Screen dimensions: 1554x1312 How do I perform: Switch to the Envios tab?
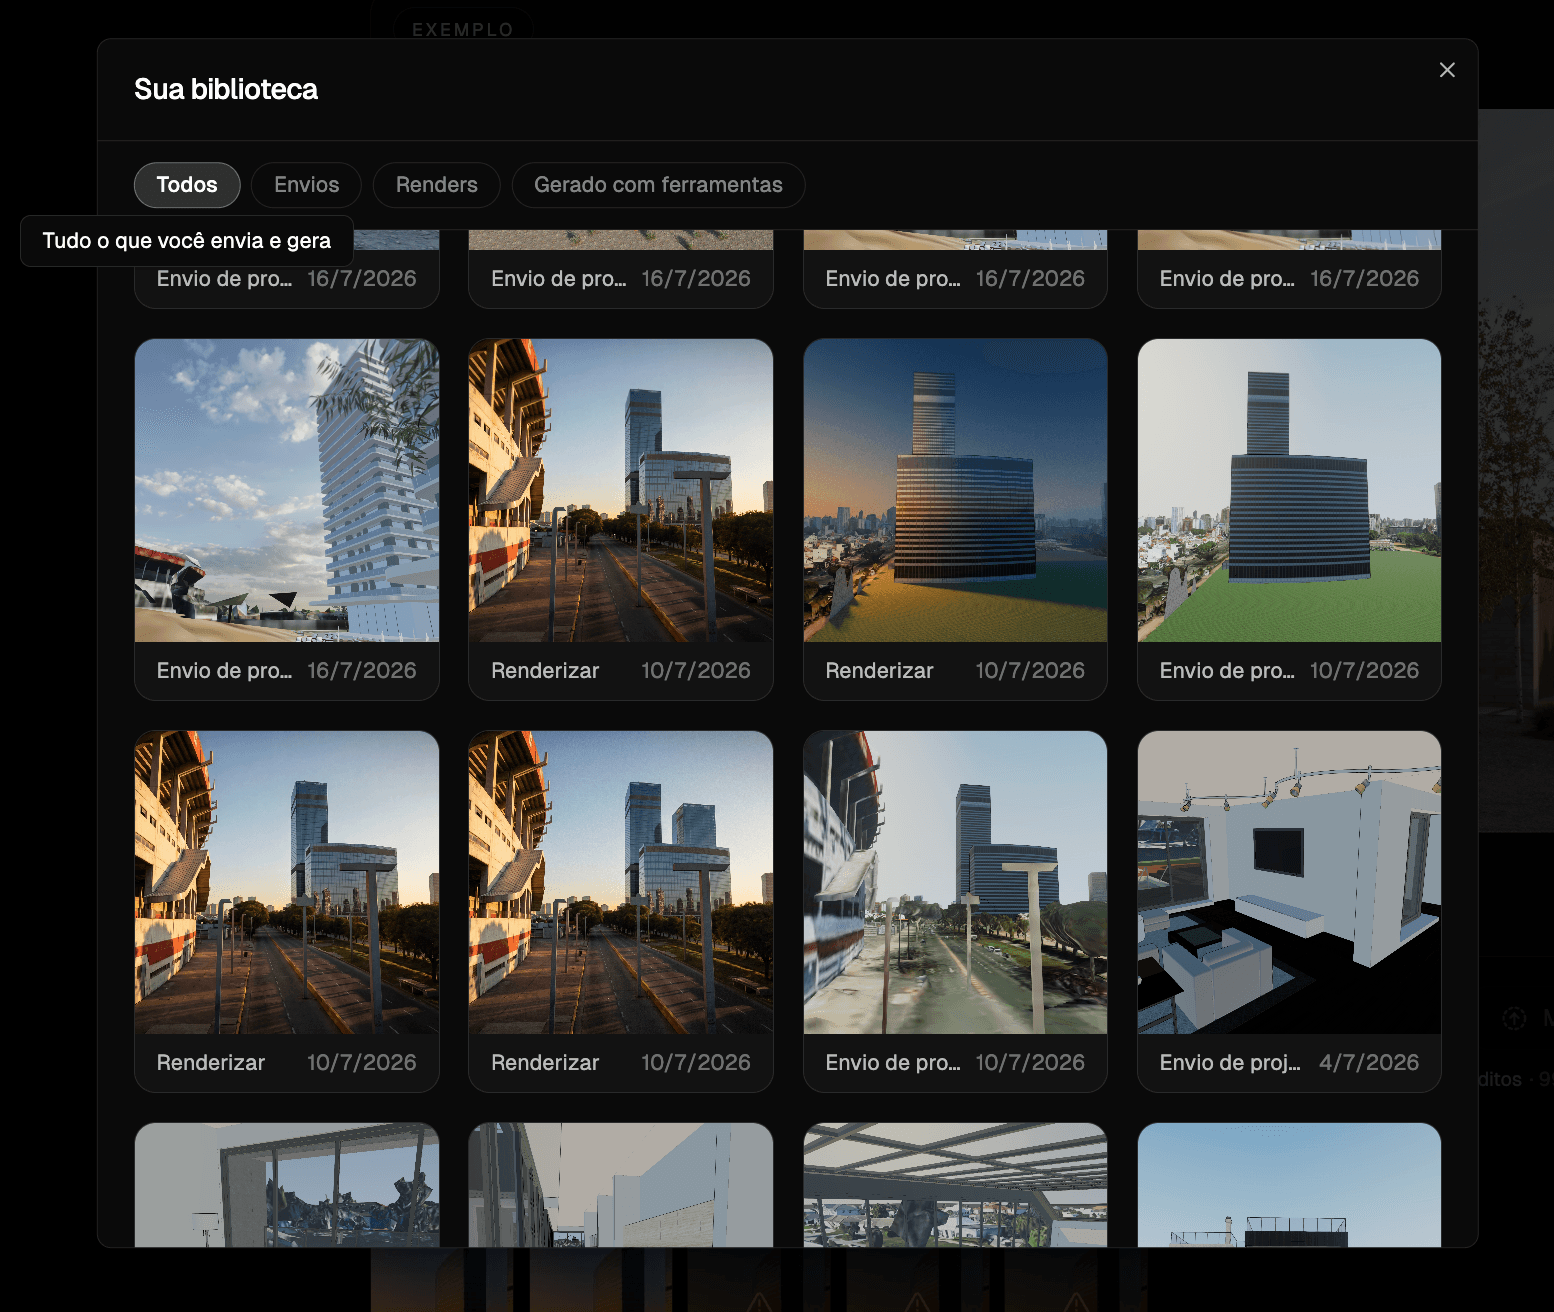[306, 185]
